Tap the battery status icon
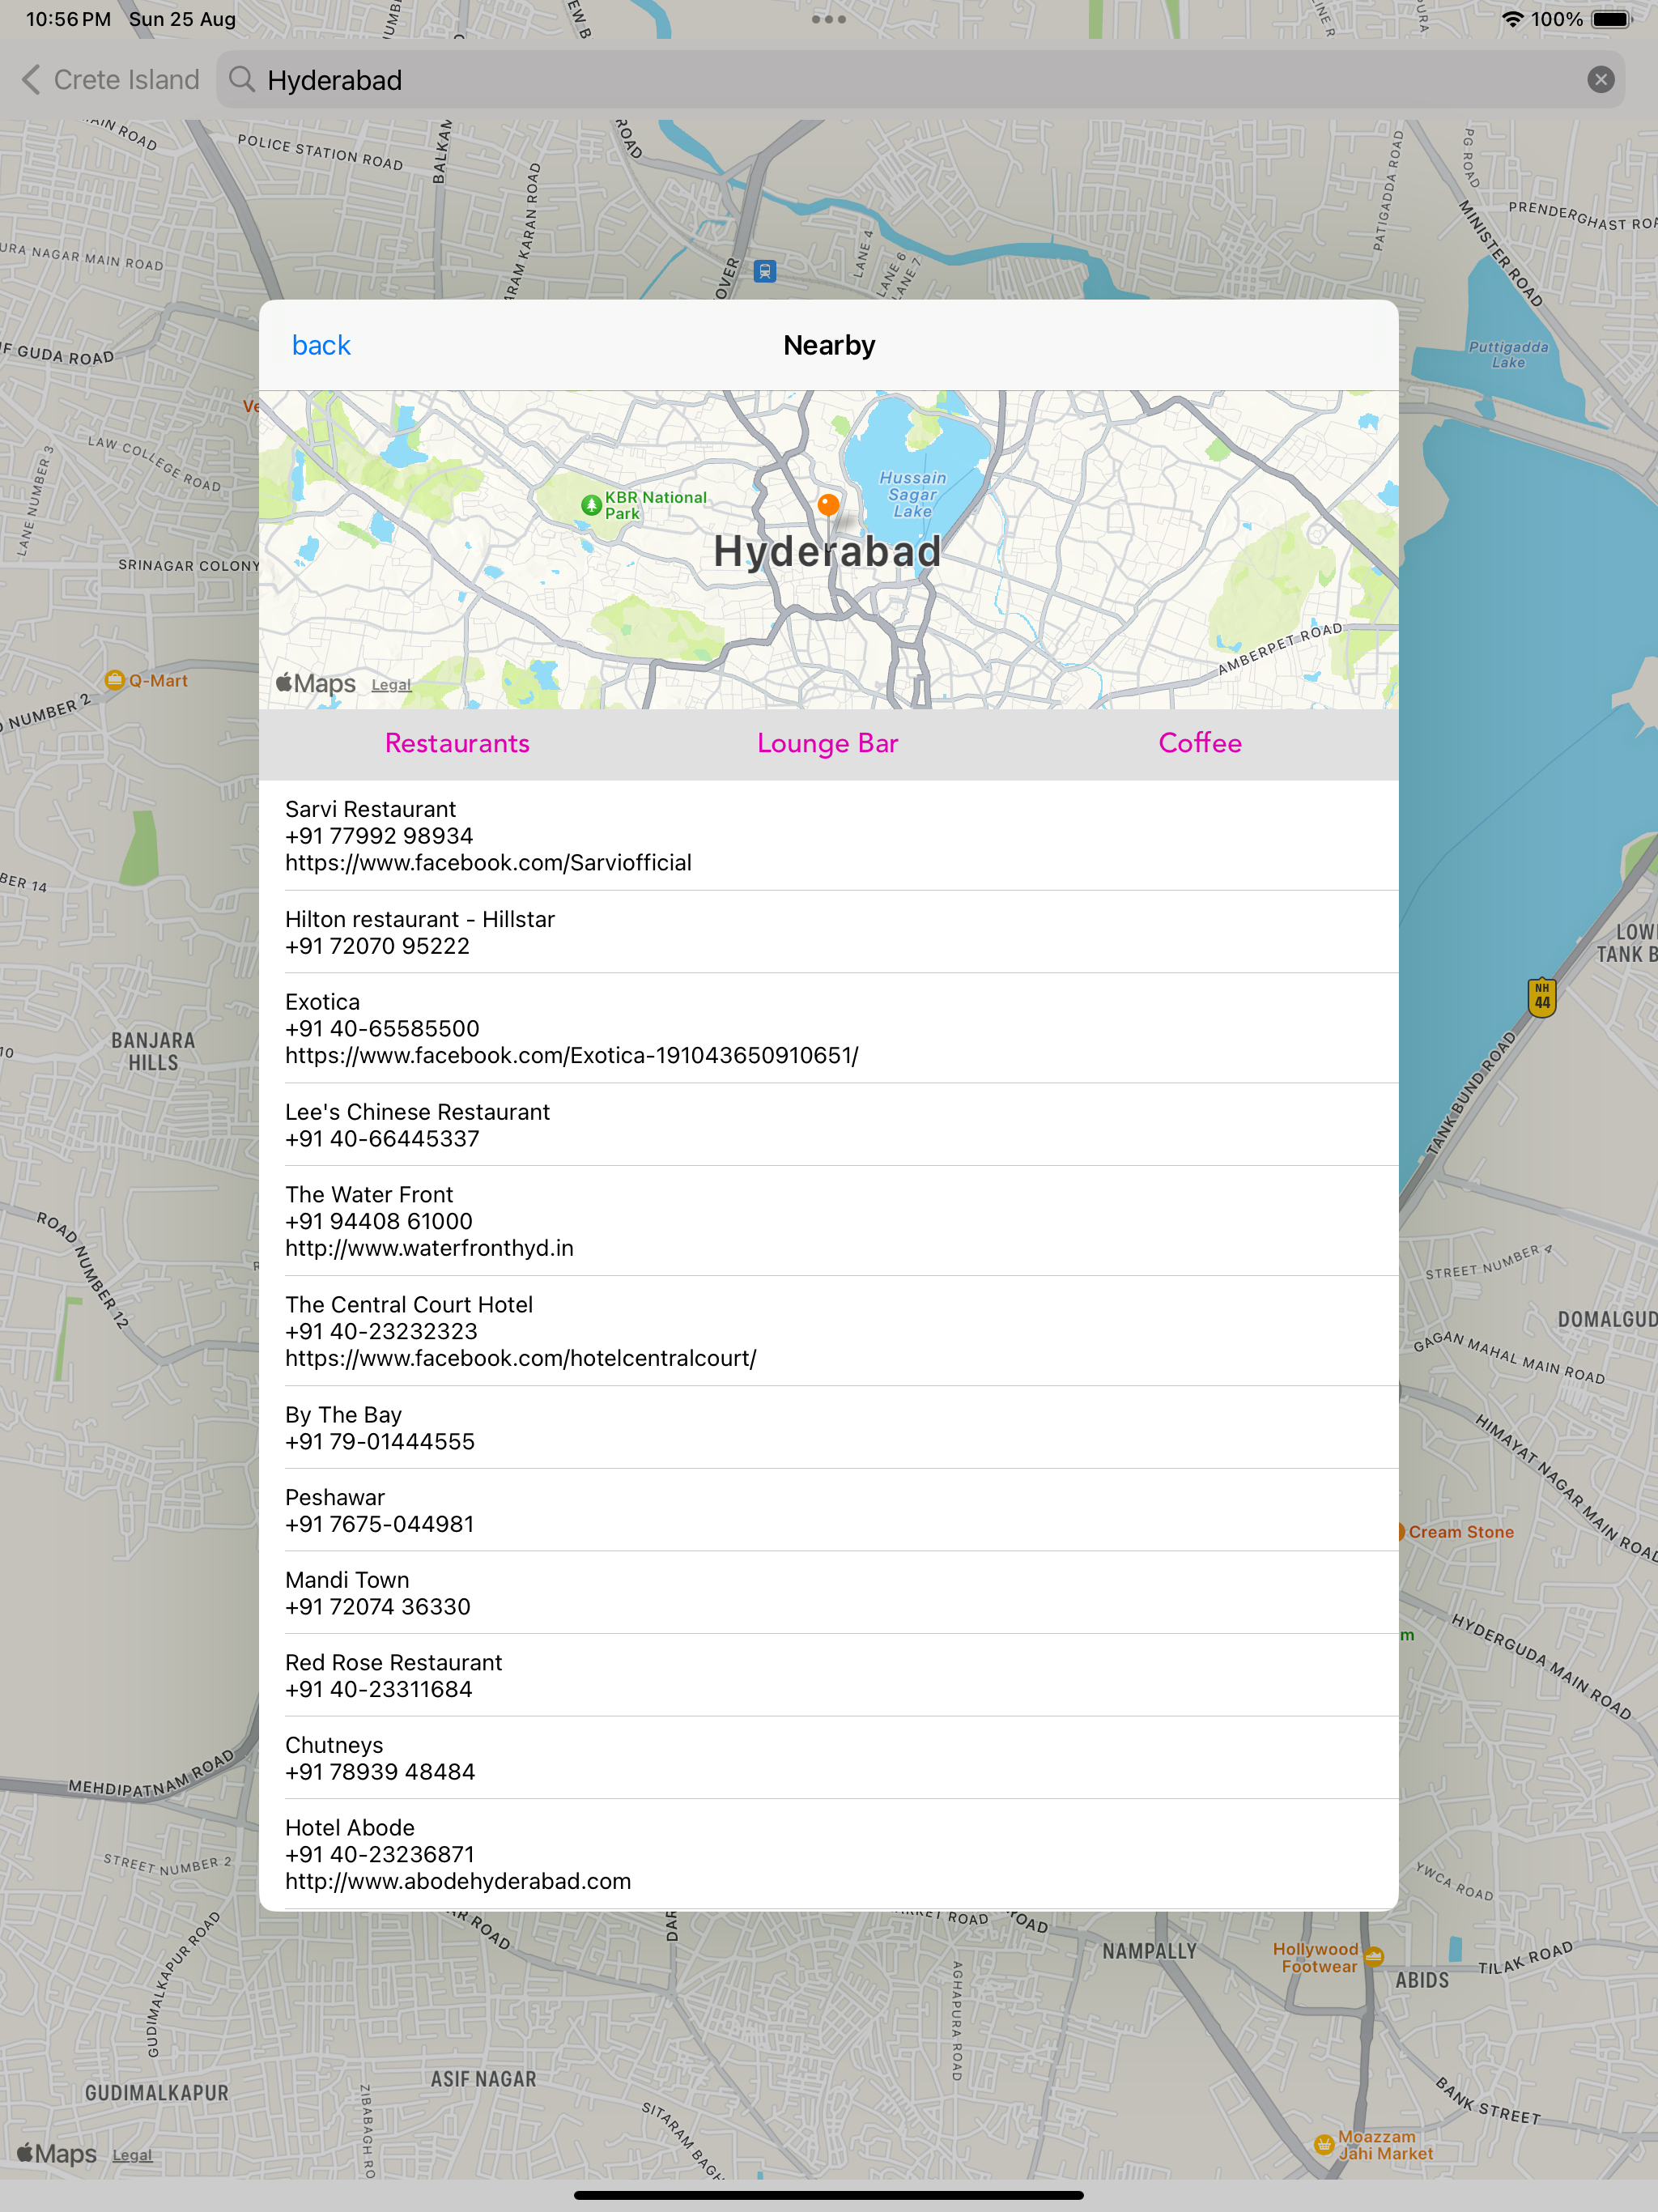The image size is (1658, 2212). [x=1611, y=19]
